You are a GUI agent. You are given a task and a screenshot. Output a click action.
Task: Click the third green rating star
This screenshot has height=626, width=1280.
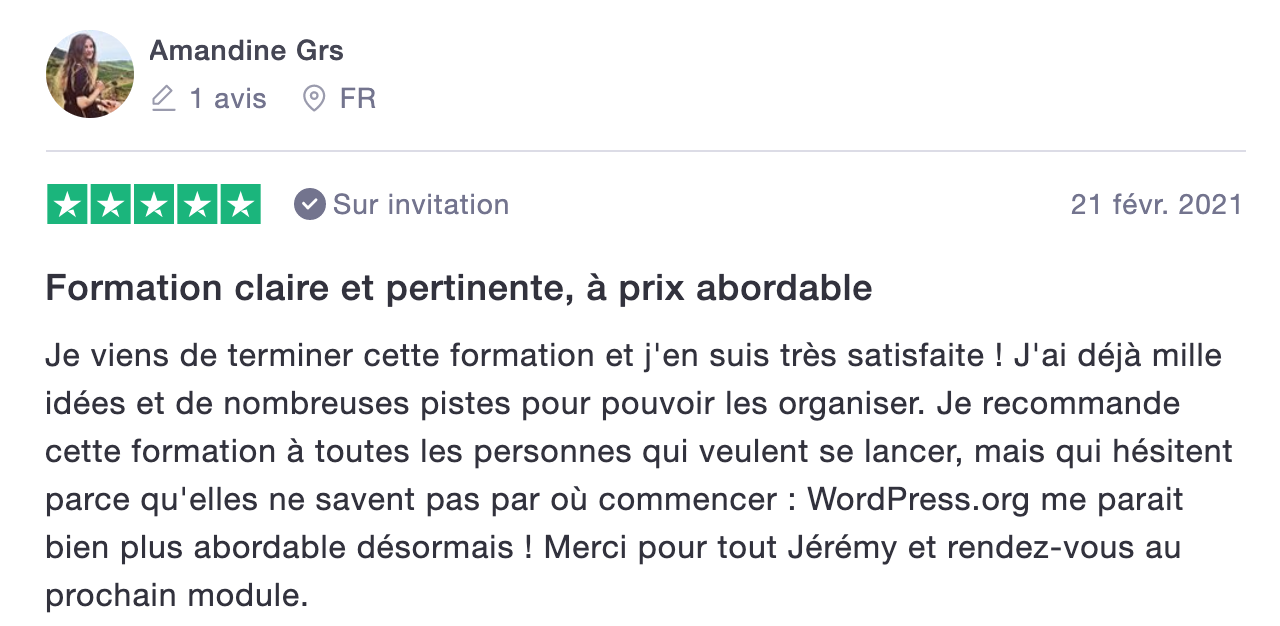click(x=153, y=205)
